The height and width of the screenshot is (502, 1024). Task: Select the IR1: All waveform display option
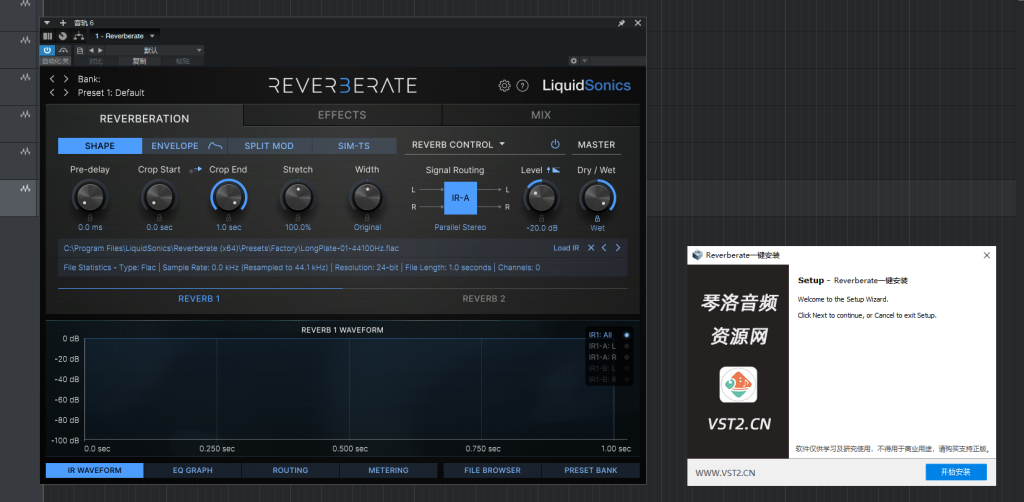pos(607,335)
